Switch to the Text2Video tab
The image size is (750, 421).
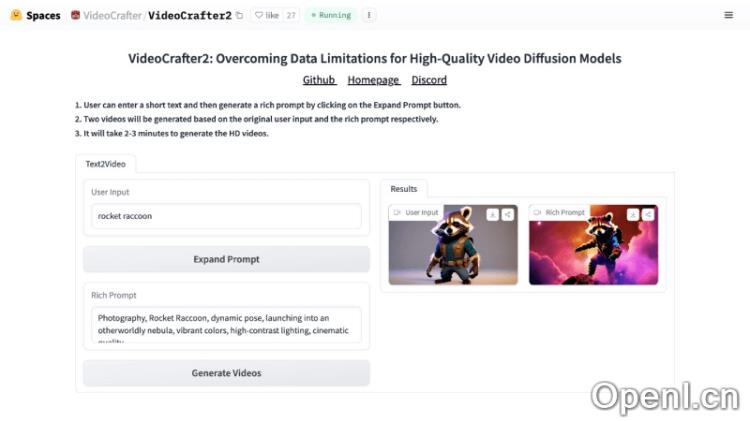[105, 163]
